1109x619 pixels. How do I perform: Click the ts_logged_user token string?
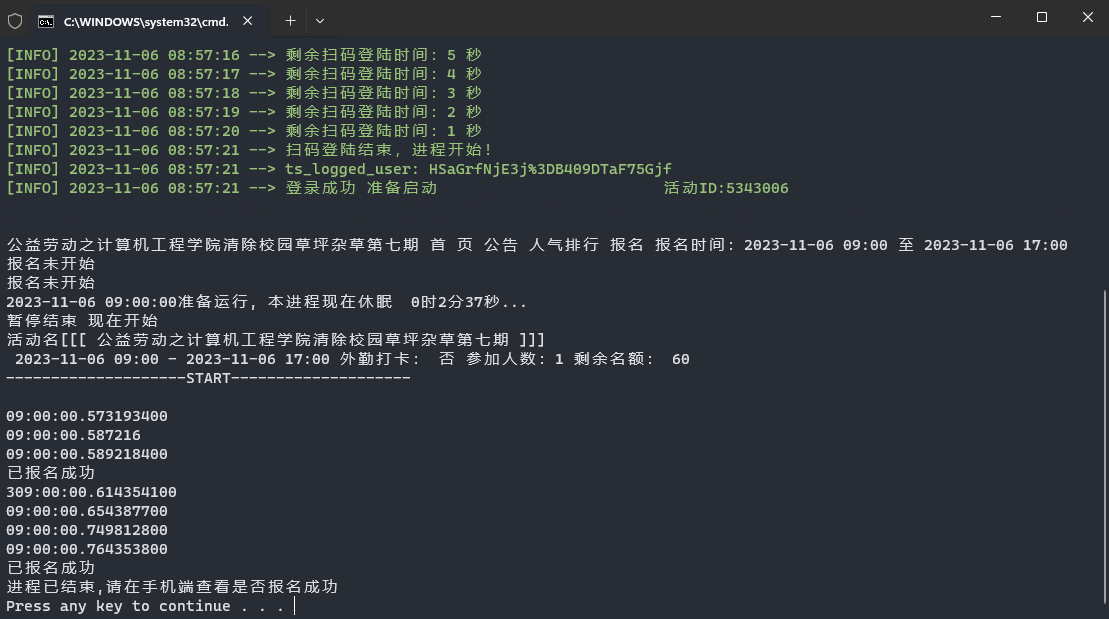coord(550,169)
